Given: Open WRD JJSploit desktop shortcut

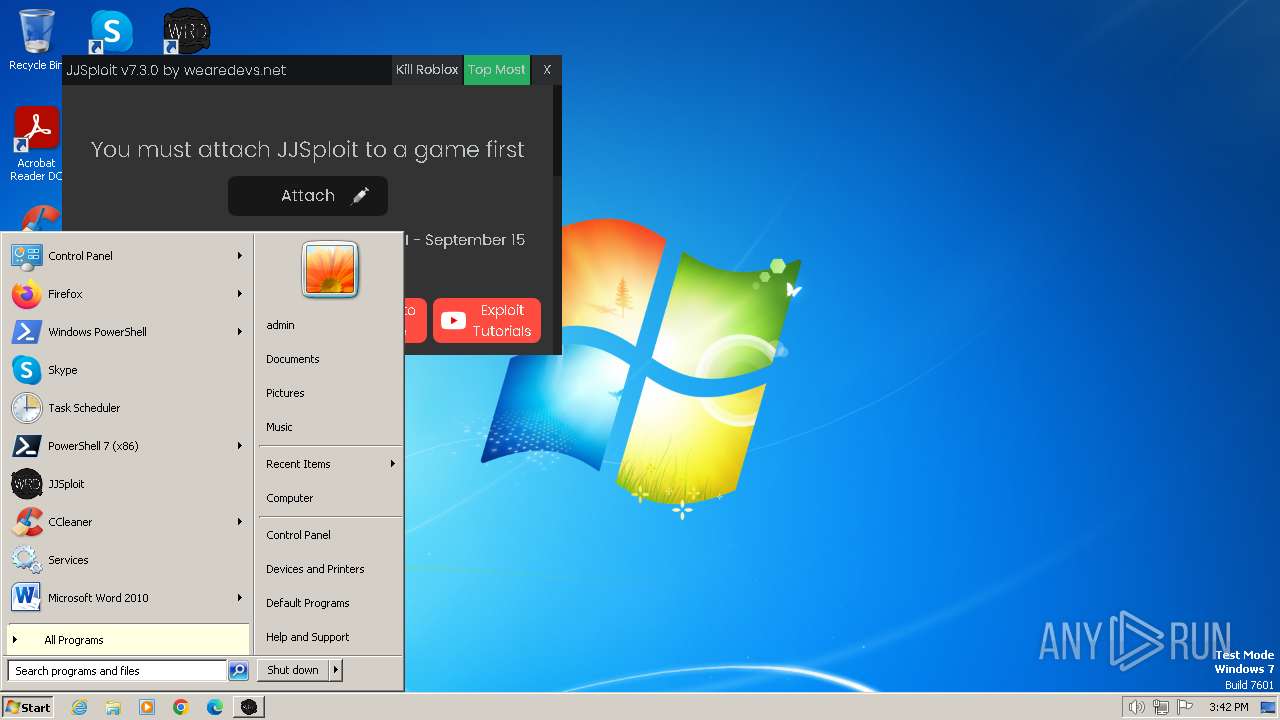Looking at the screenshot, I should pos(186,32).
